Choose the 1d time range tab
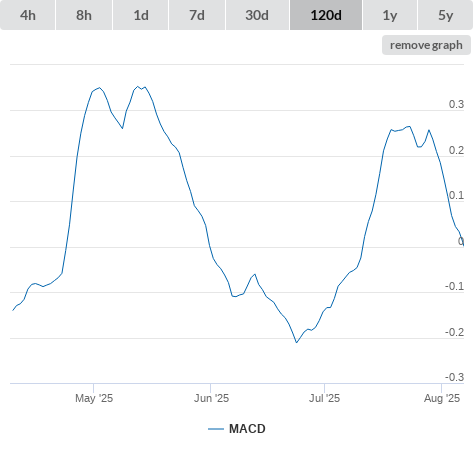The image size is (474, 455). [x=141, y=15]
